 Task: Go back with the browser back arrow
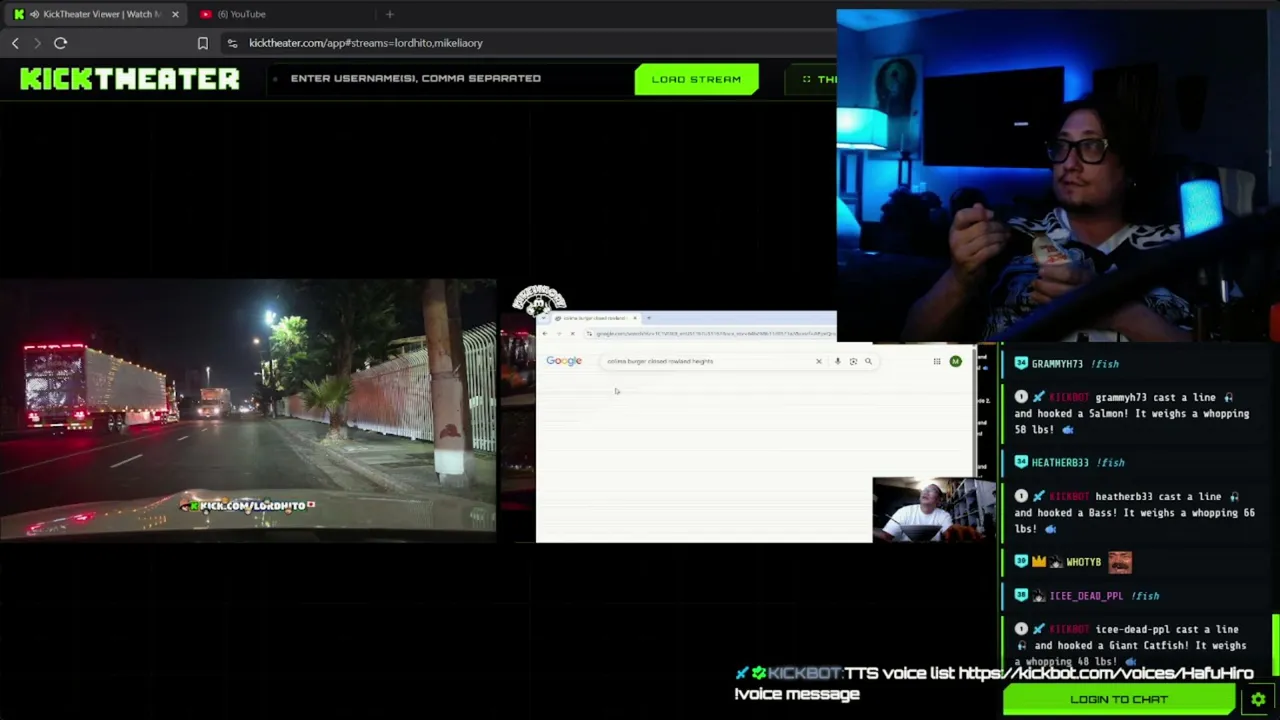tap(15, 43)
